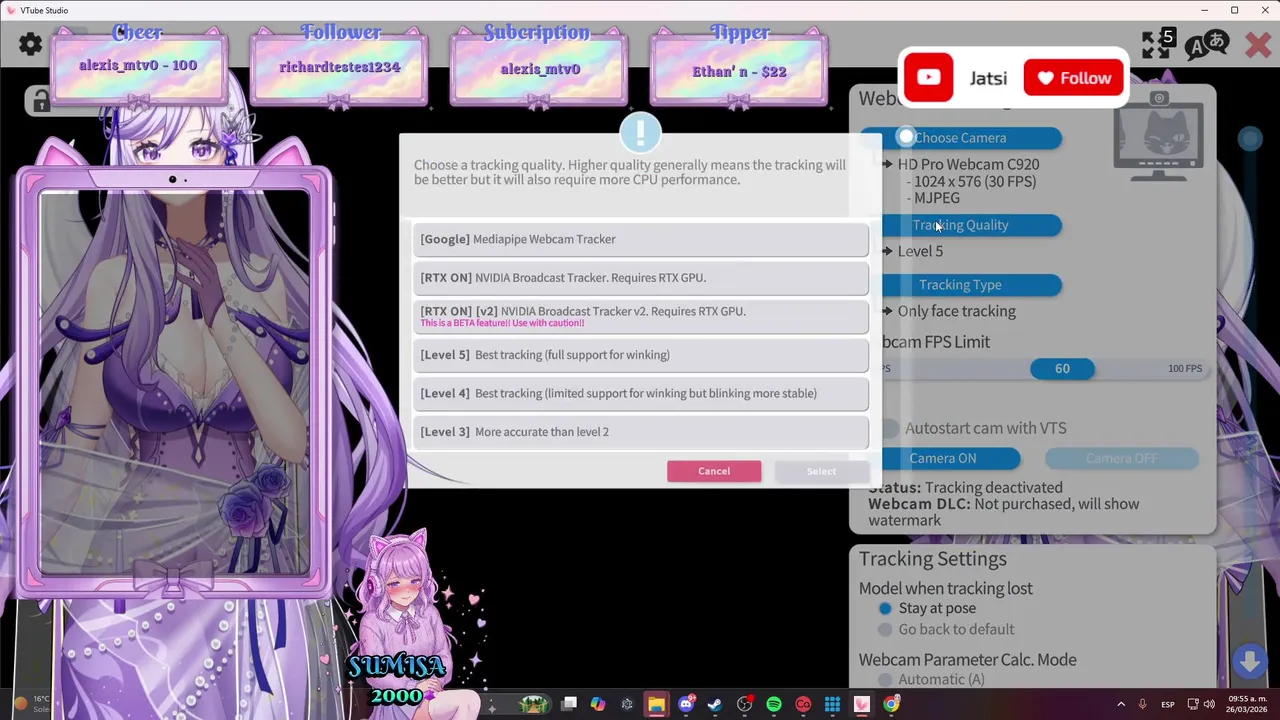
Task: Click the red Ca app taskbar icon
Action: (803, 704)
